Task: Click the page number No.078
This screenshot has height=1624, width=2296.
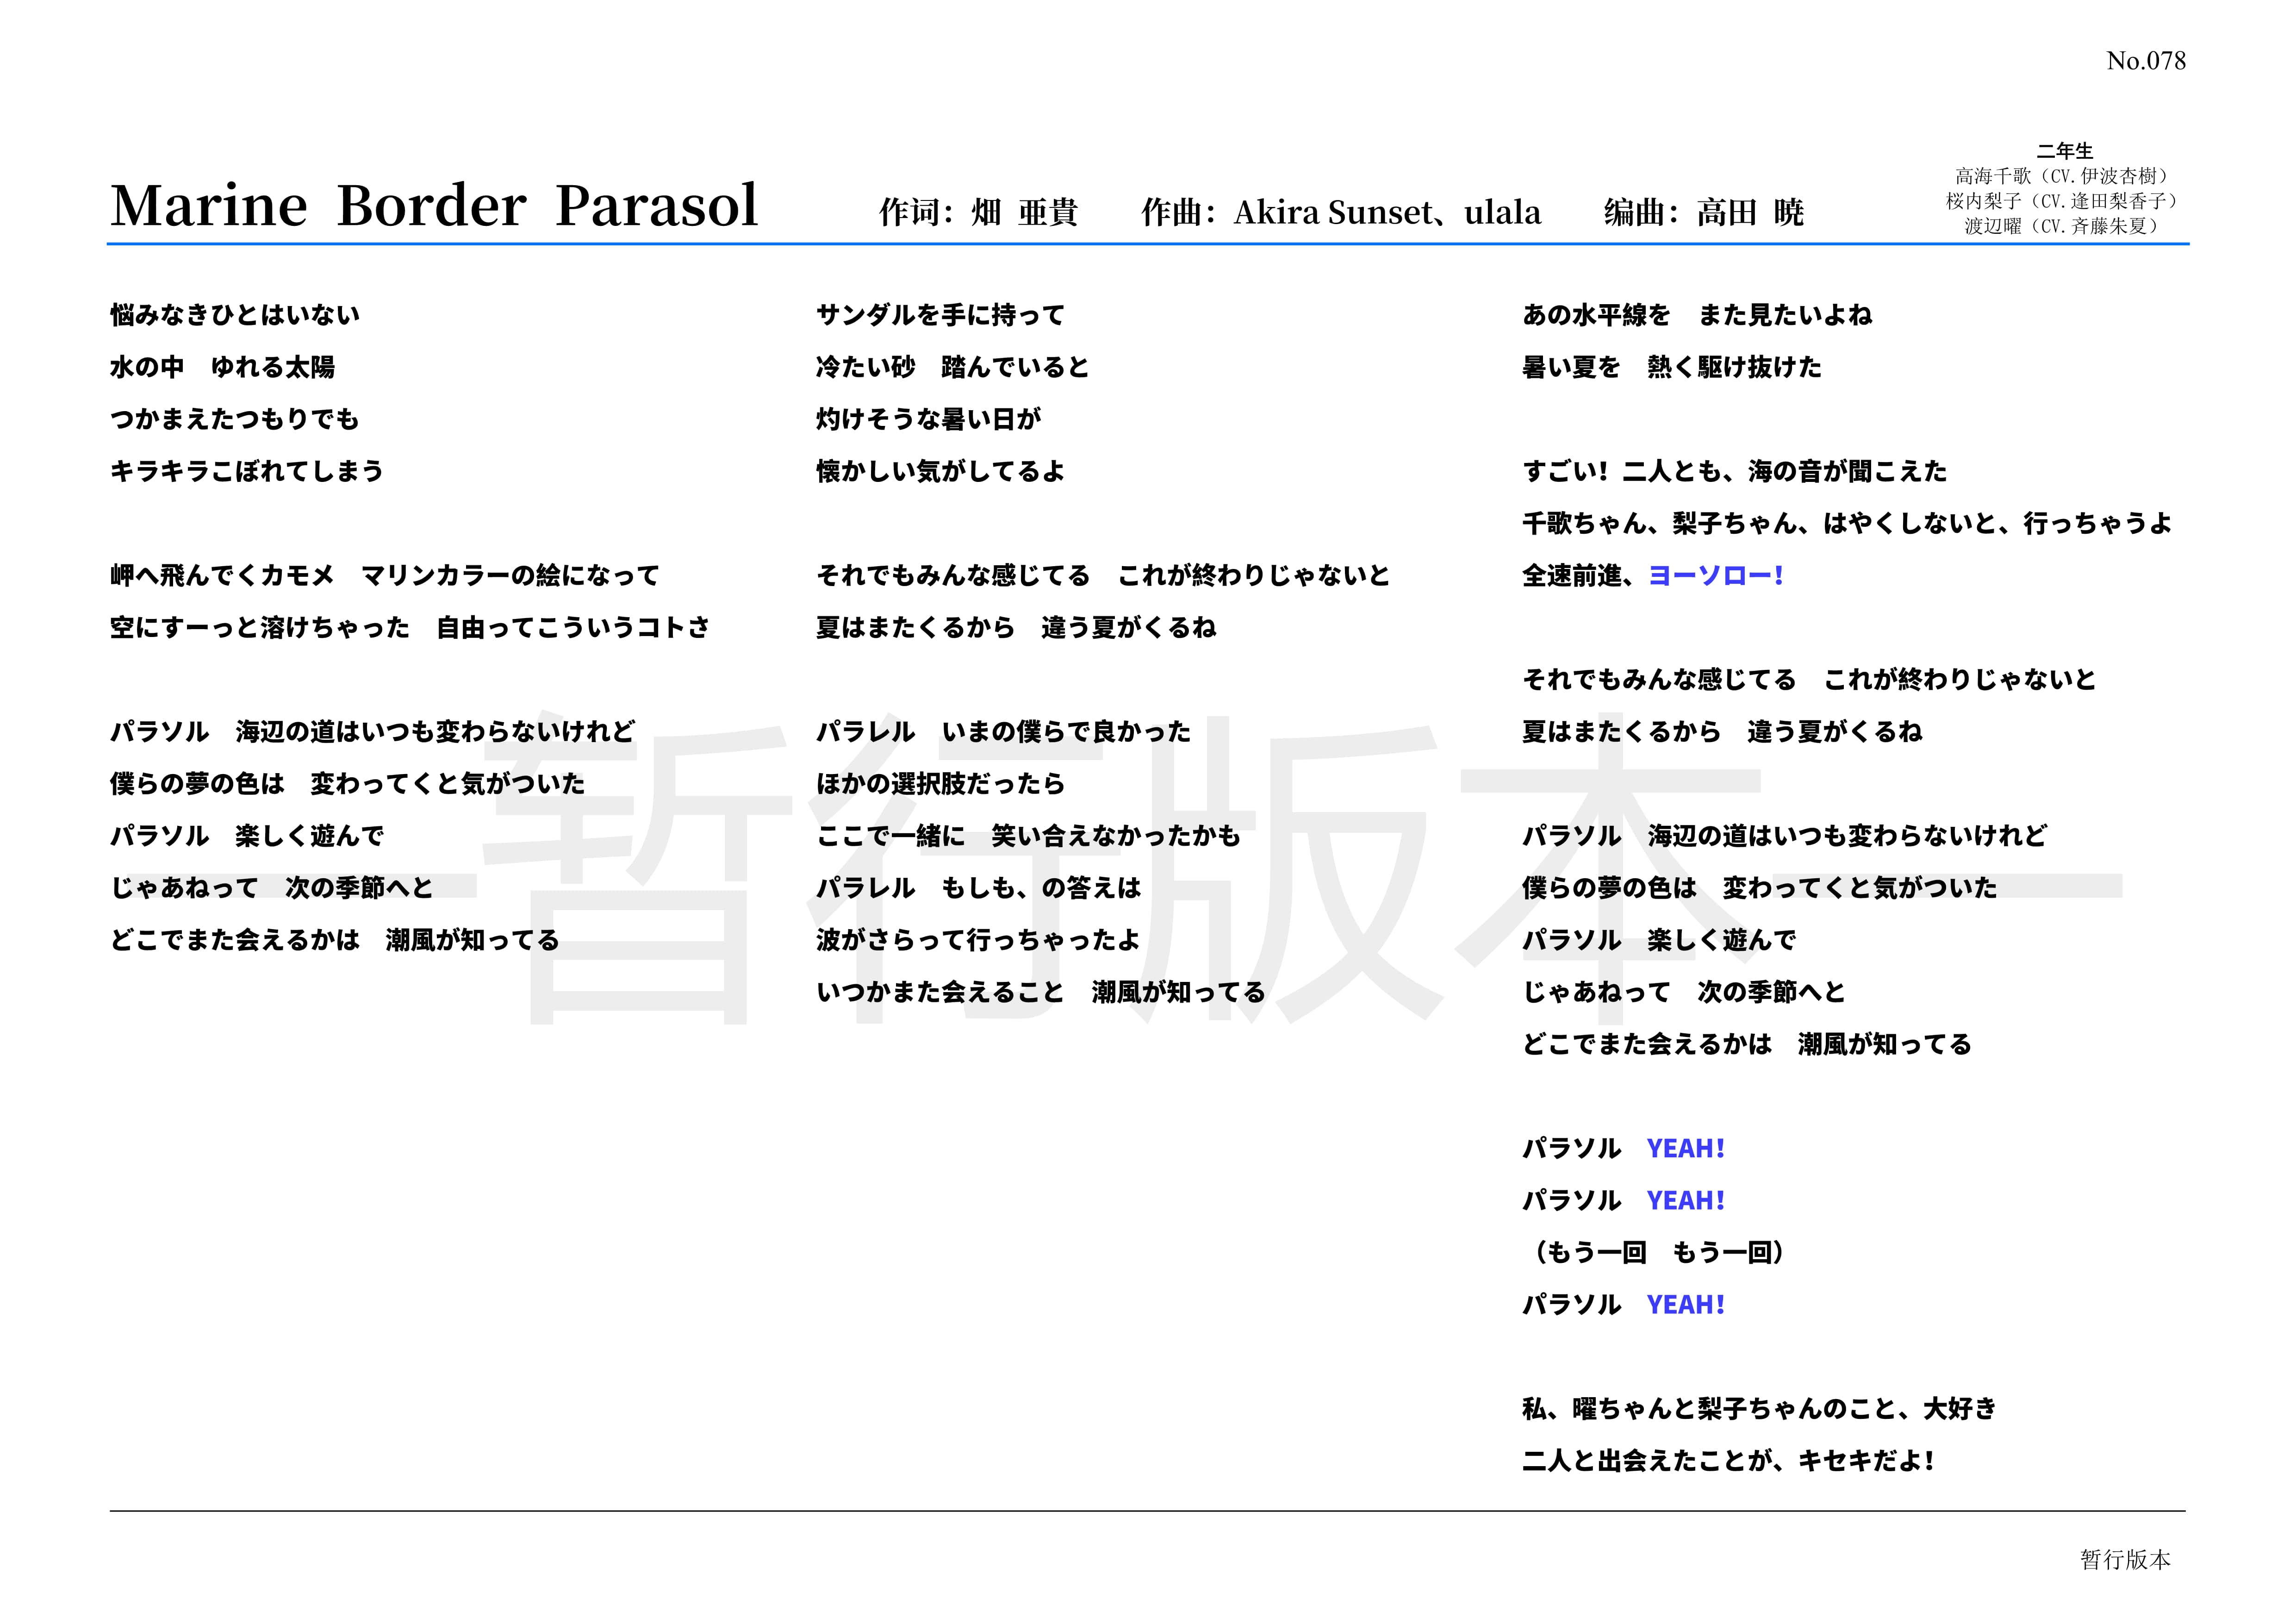Action: [x=2145, y=61]
